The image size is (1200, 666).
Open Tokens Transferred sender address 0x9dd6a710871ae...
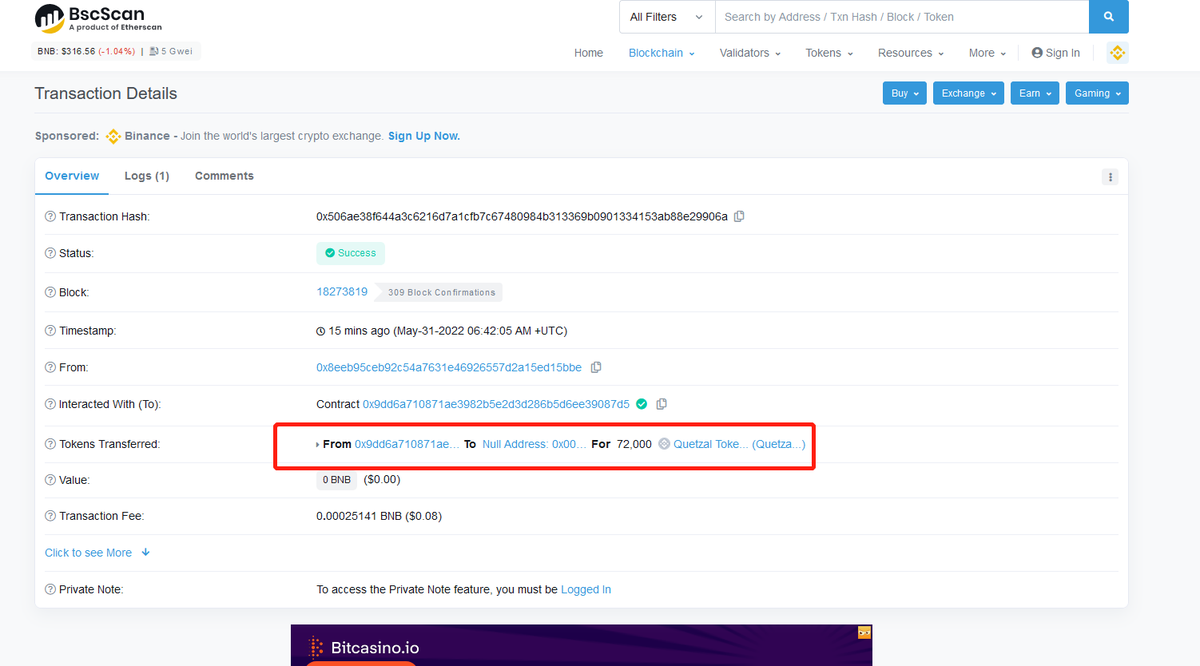pyautogui.click(x=407, y=444)
